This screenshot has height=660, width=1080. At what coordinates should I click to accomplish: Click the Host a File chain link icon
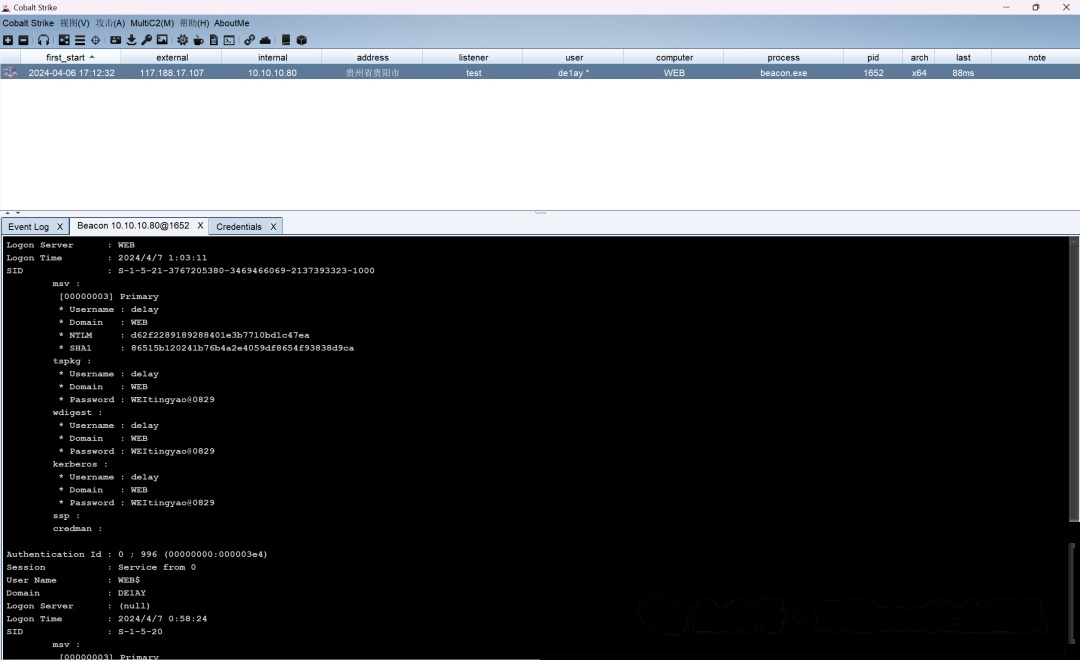[x=249, y=40]
